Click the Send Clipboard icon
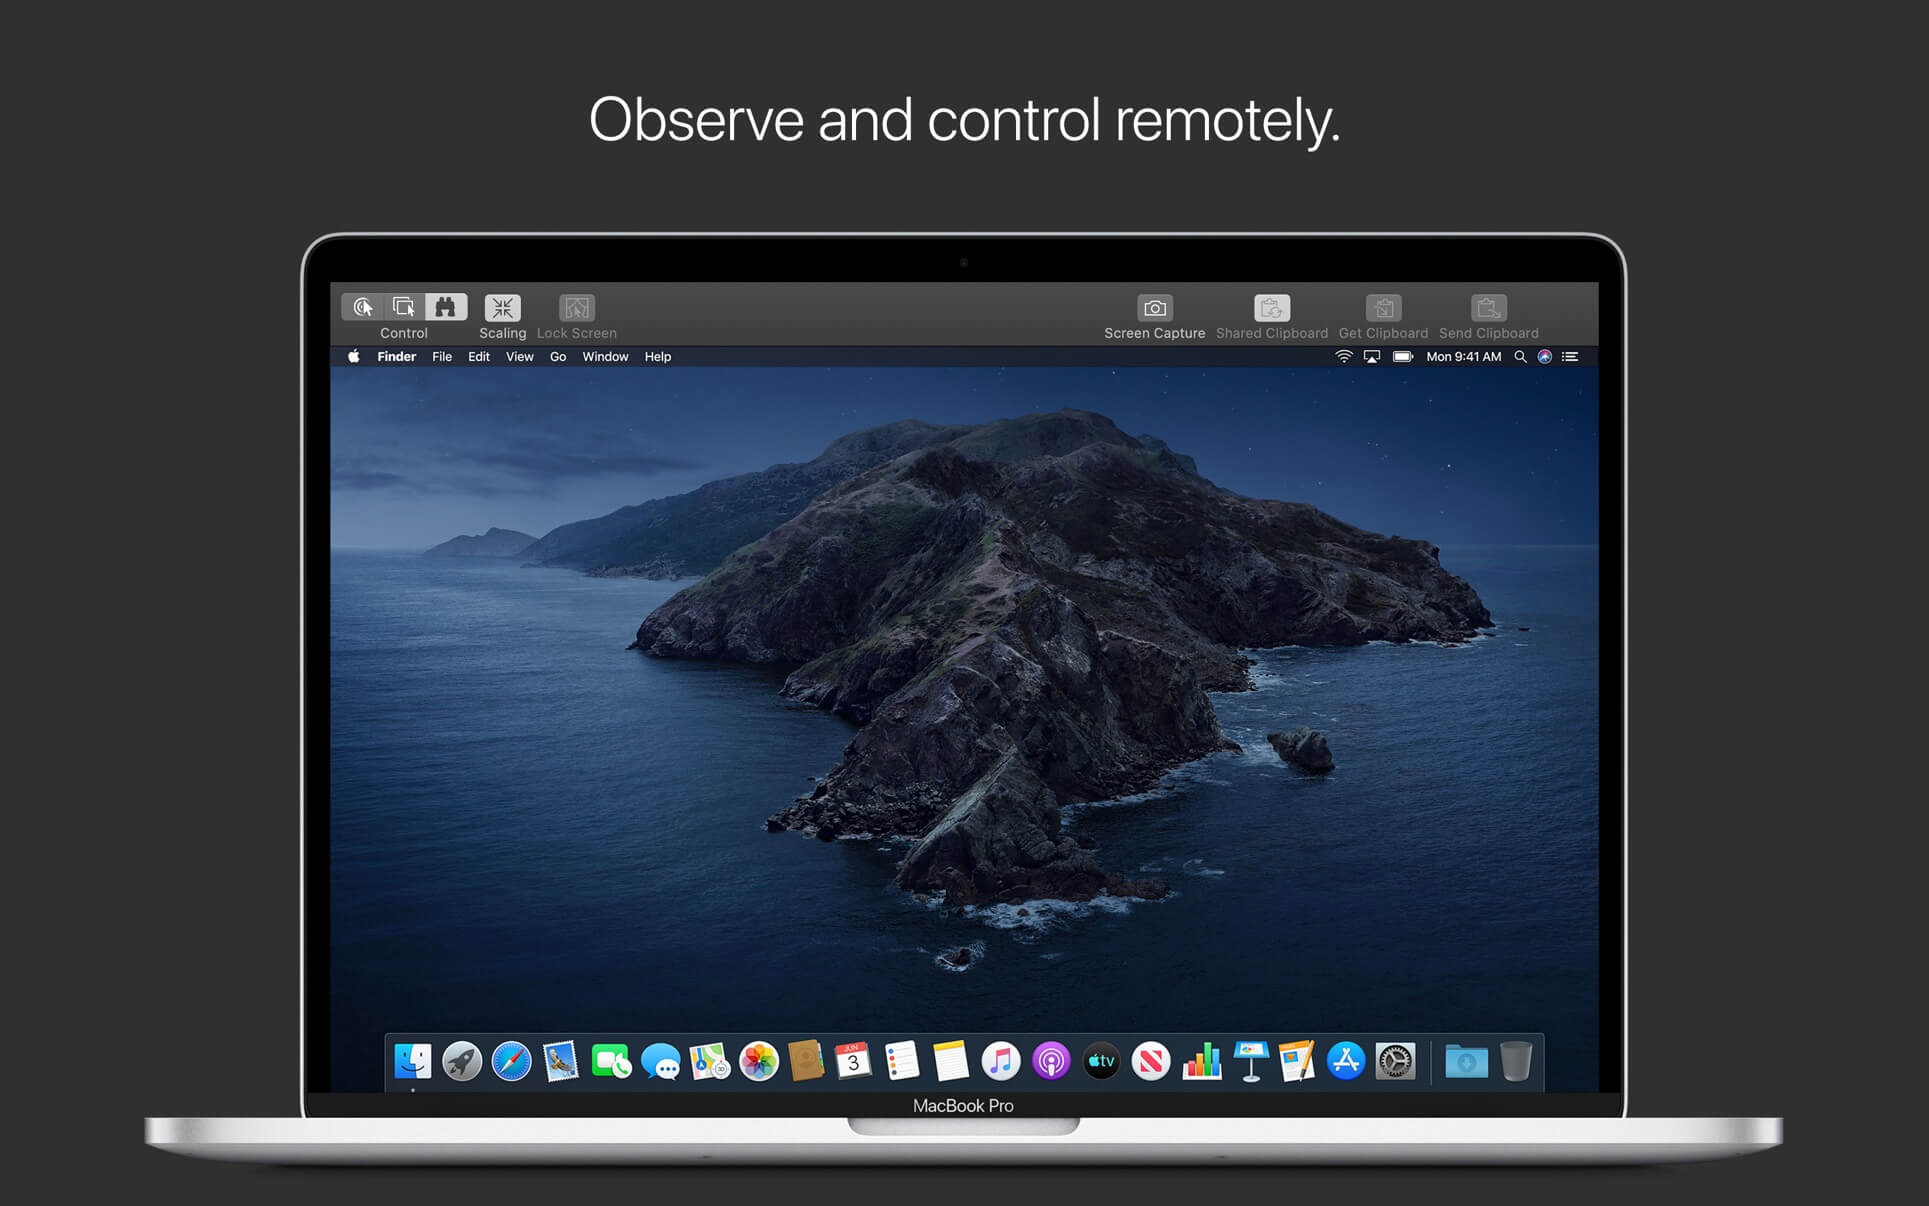 1488,308
